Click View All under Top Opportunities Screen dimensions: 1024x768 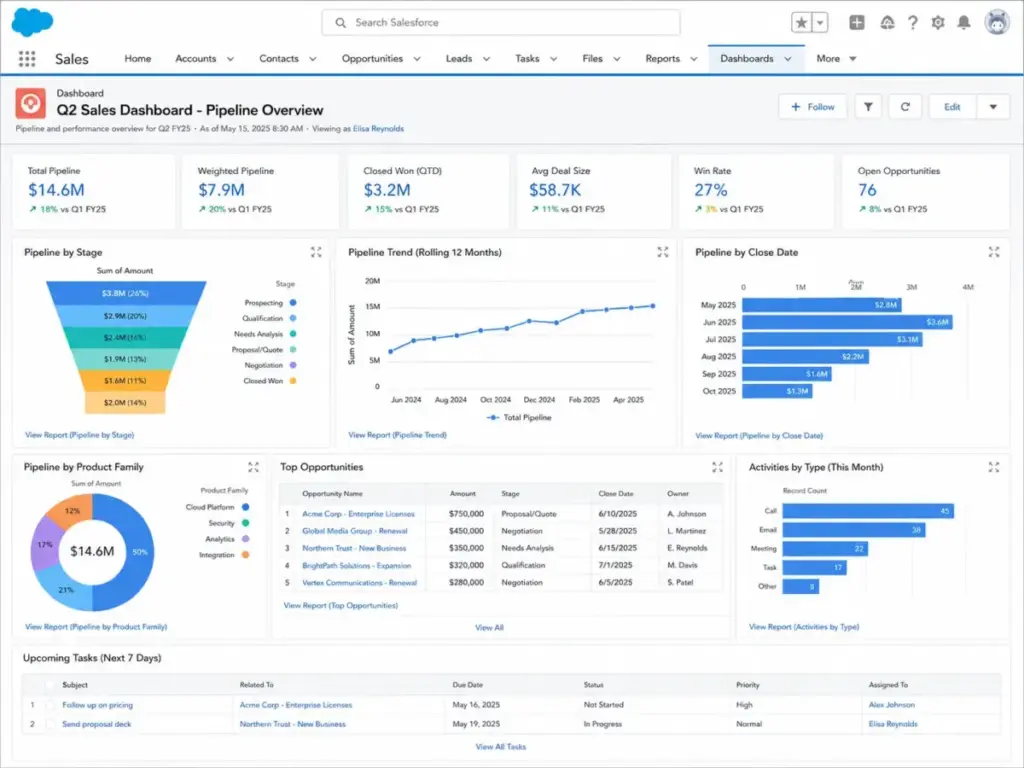489,628
